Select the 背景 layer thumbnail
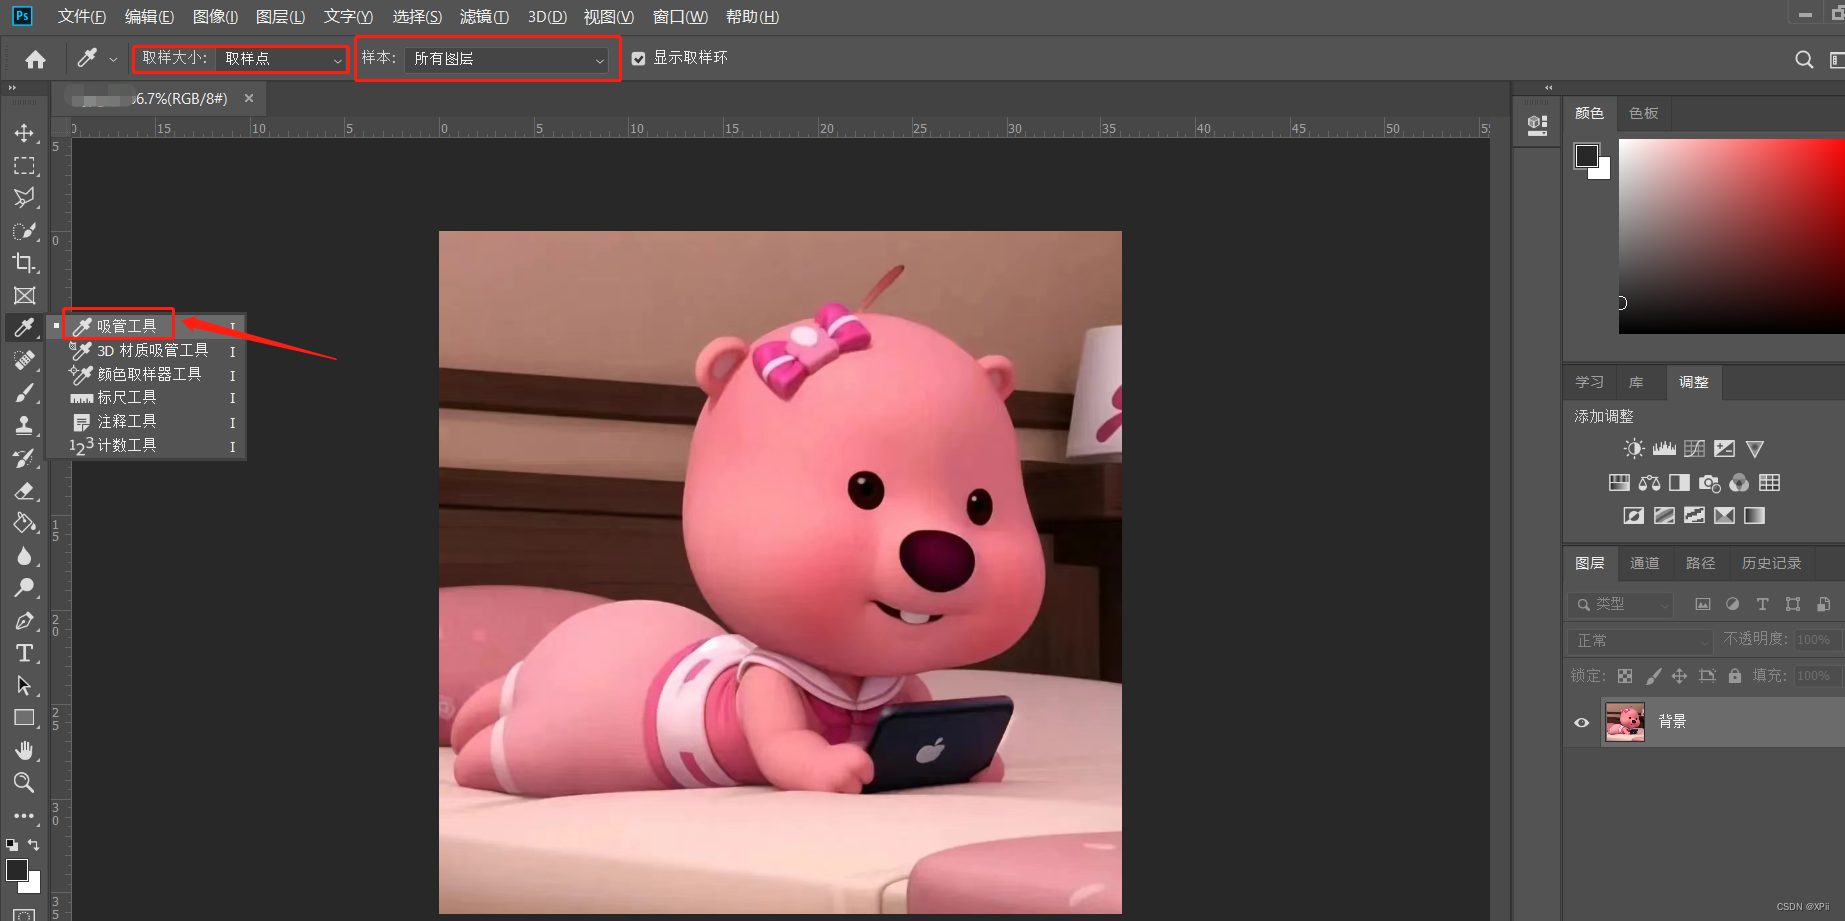Screen dimensions: 1845x921 click(x=1625, y=721)
